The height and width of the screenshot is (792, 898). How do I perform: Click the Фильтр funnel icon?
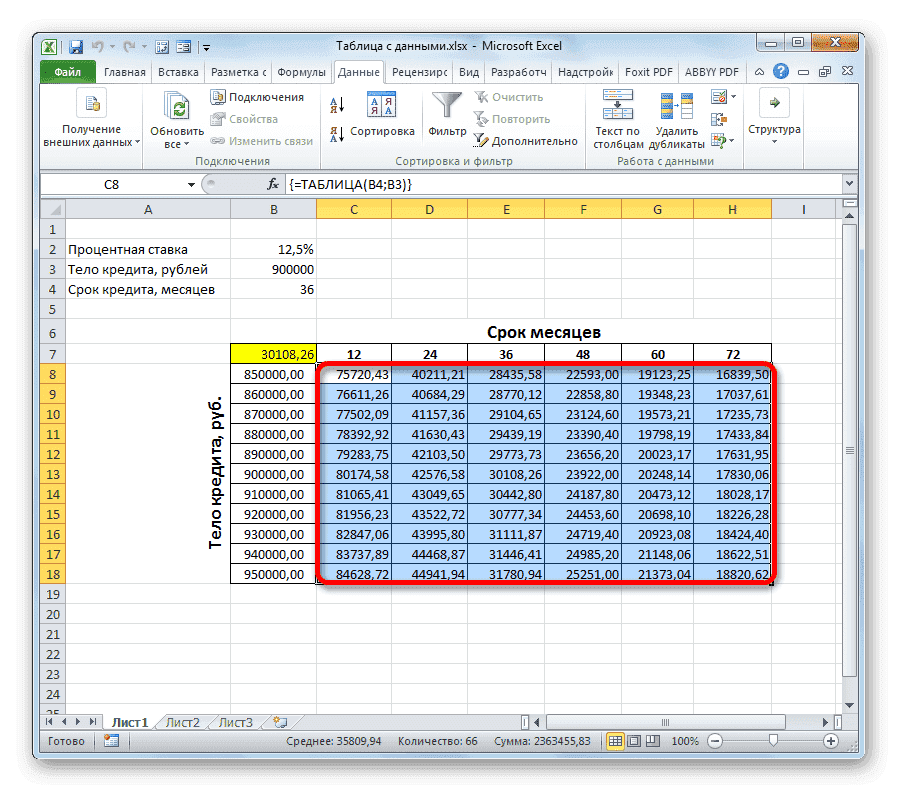(x=446, y=103)
